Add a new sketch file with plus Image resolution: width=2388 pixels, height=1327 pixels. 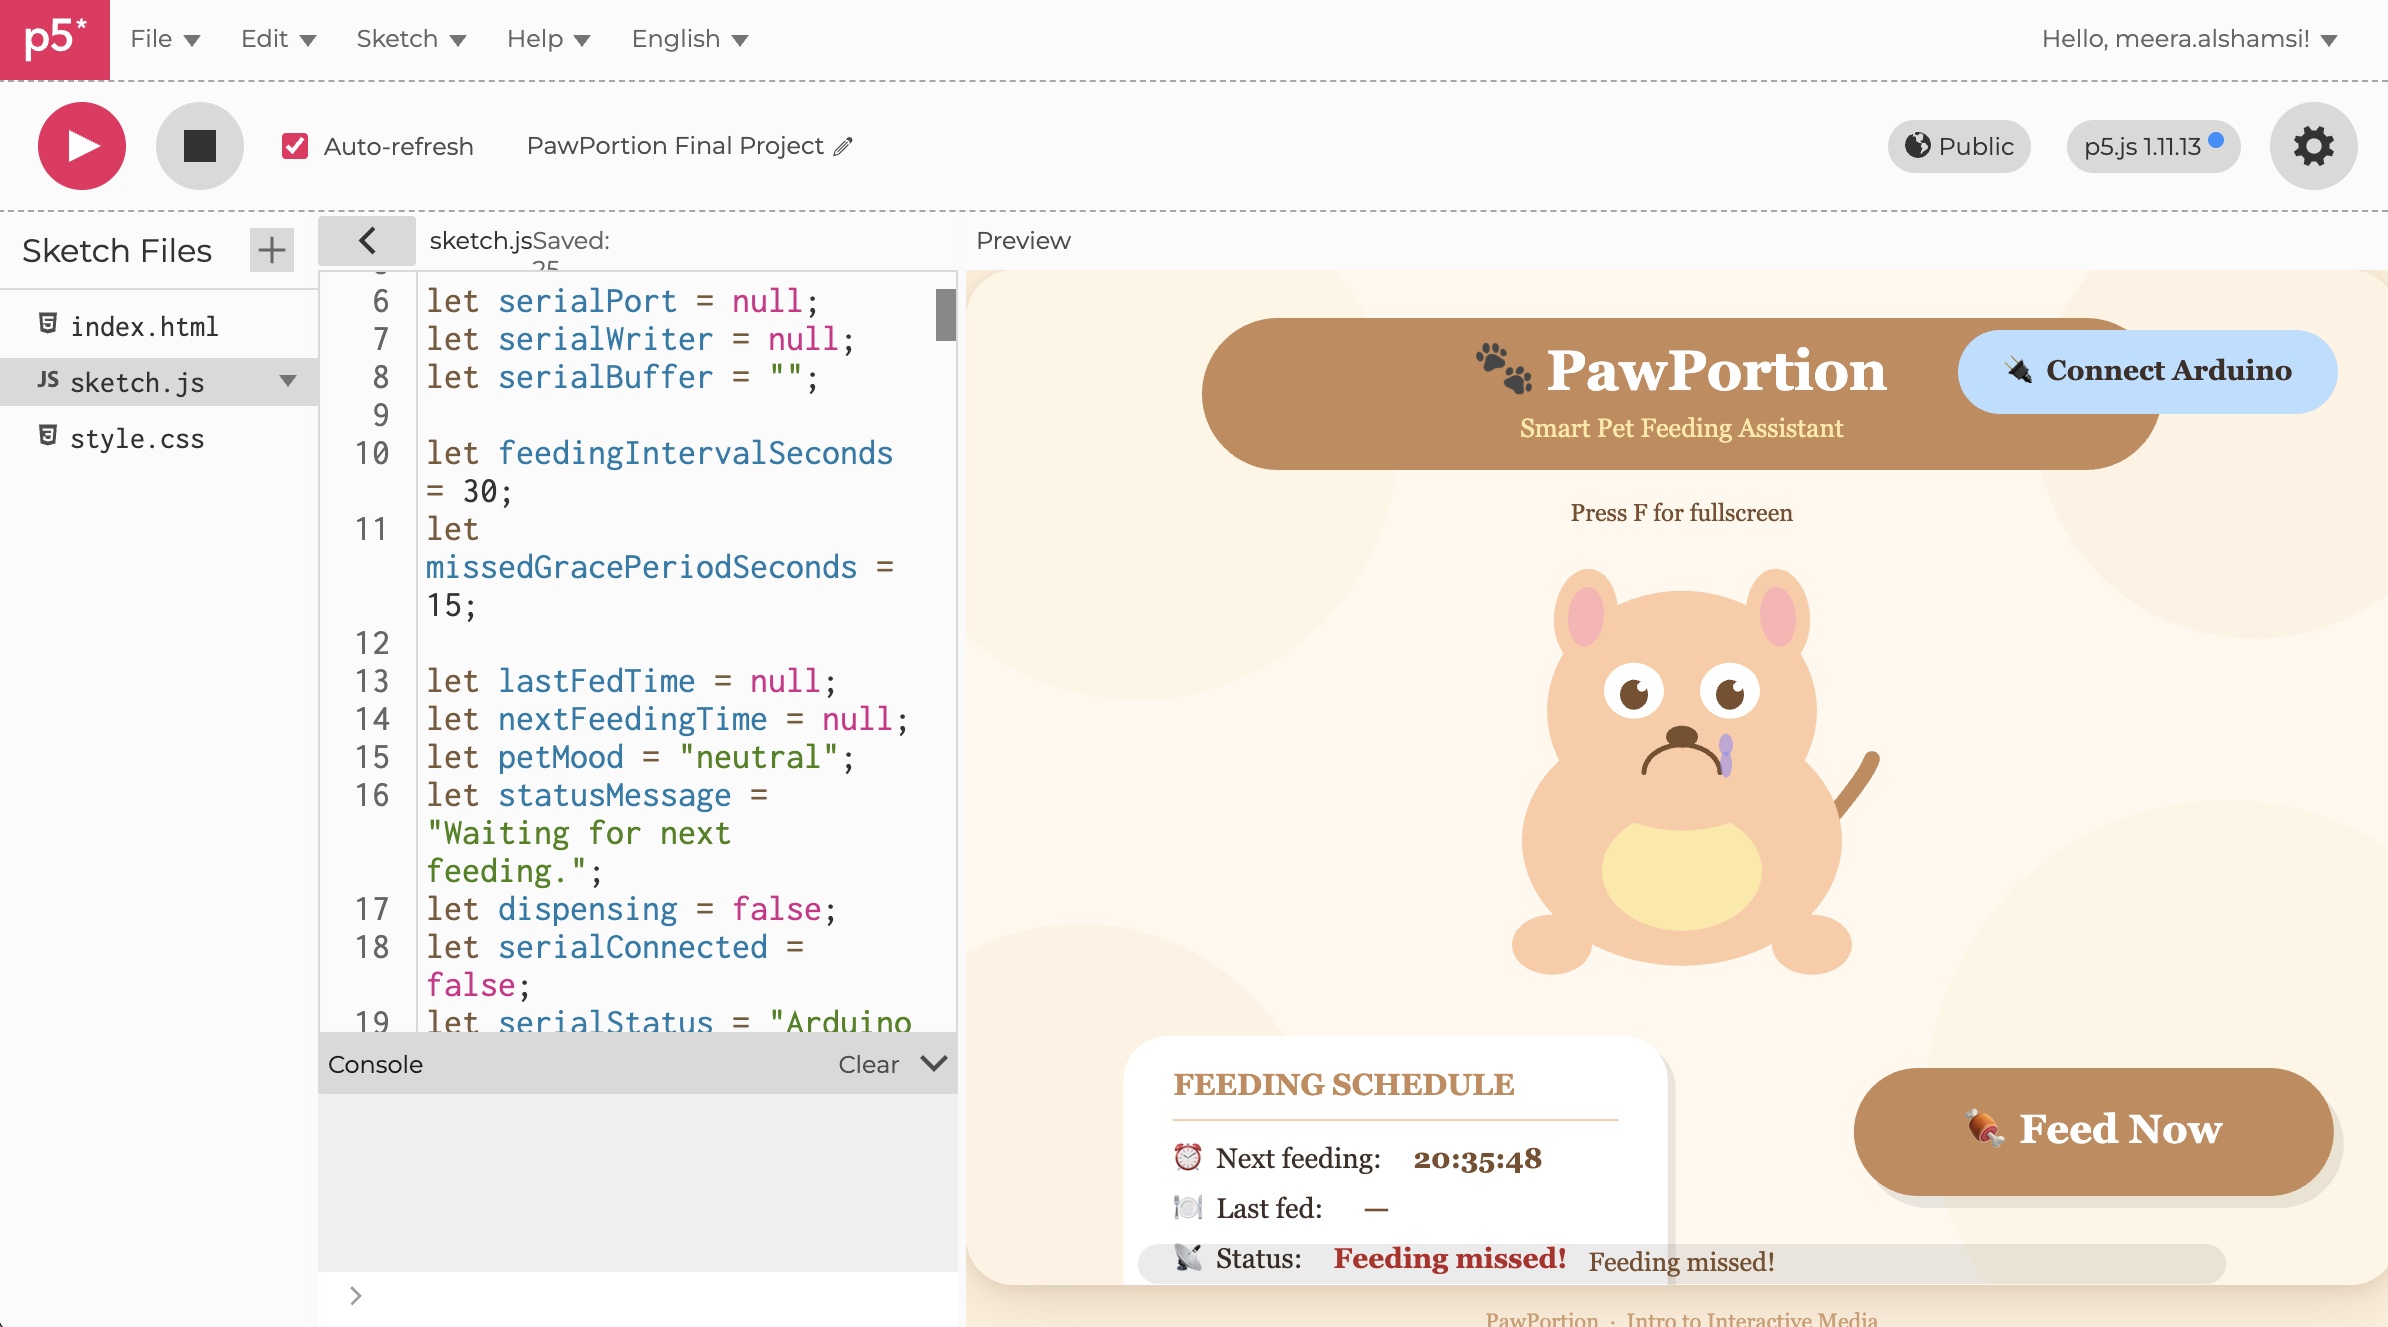pyautogui.click(x=271, y=250)
